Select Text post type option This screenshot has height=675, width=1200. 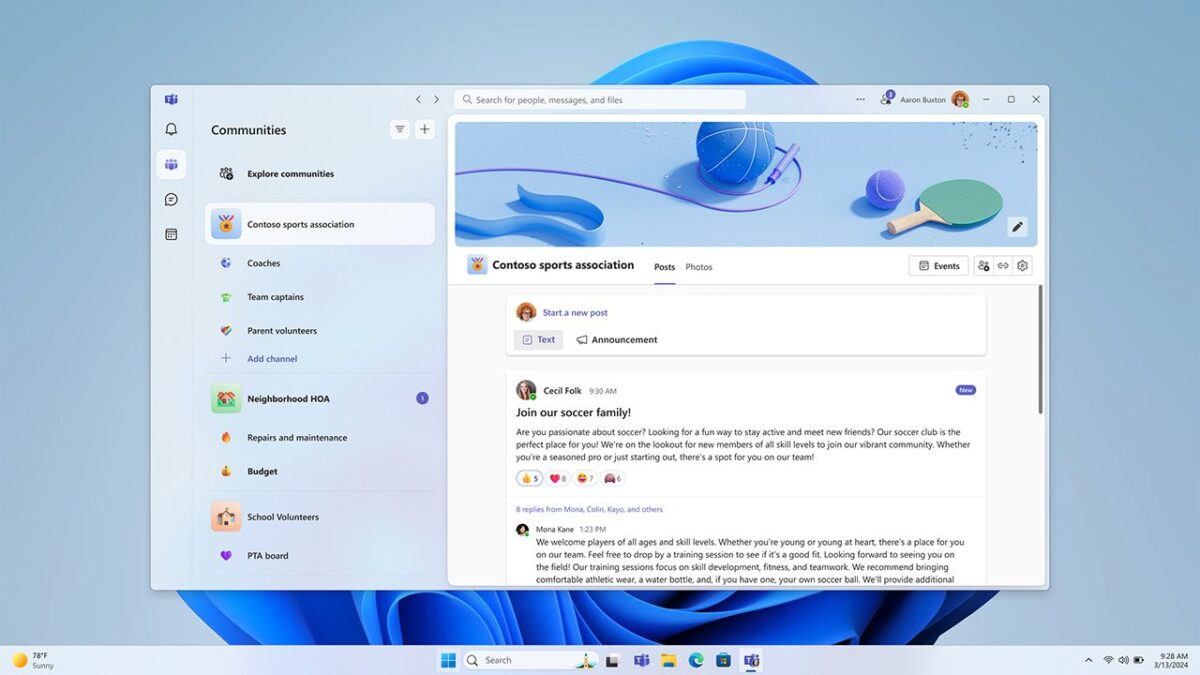point(539,340)
